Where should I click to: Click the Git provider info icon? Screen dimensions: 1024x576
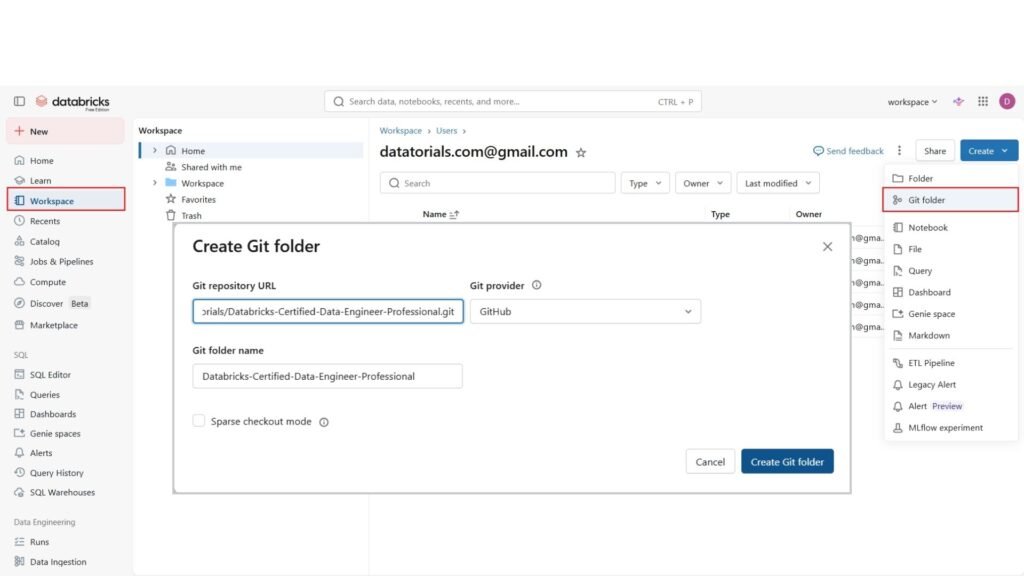pos(537,285)
